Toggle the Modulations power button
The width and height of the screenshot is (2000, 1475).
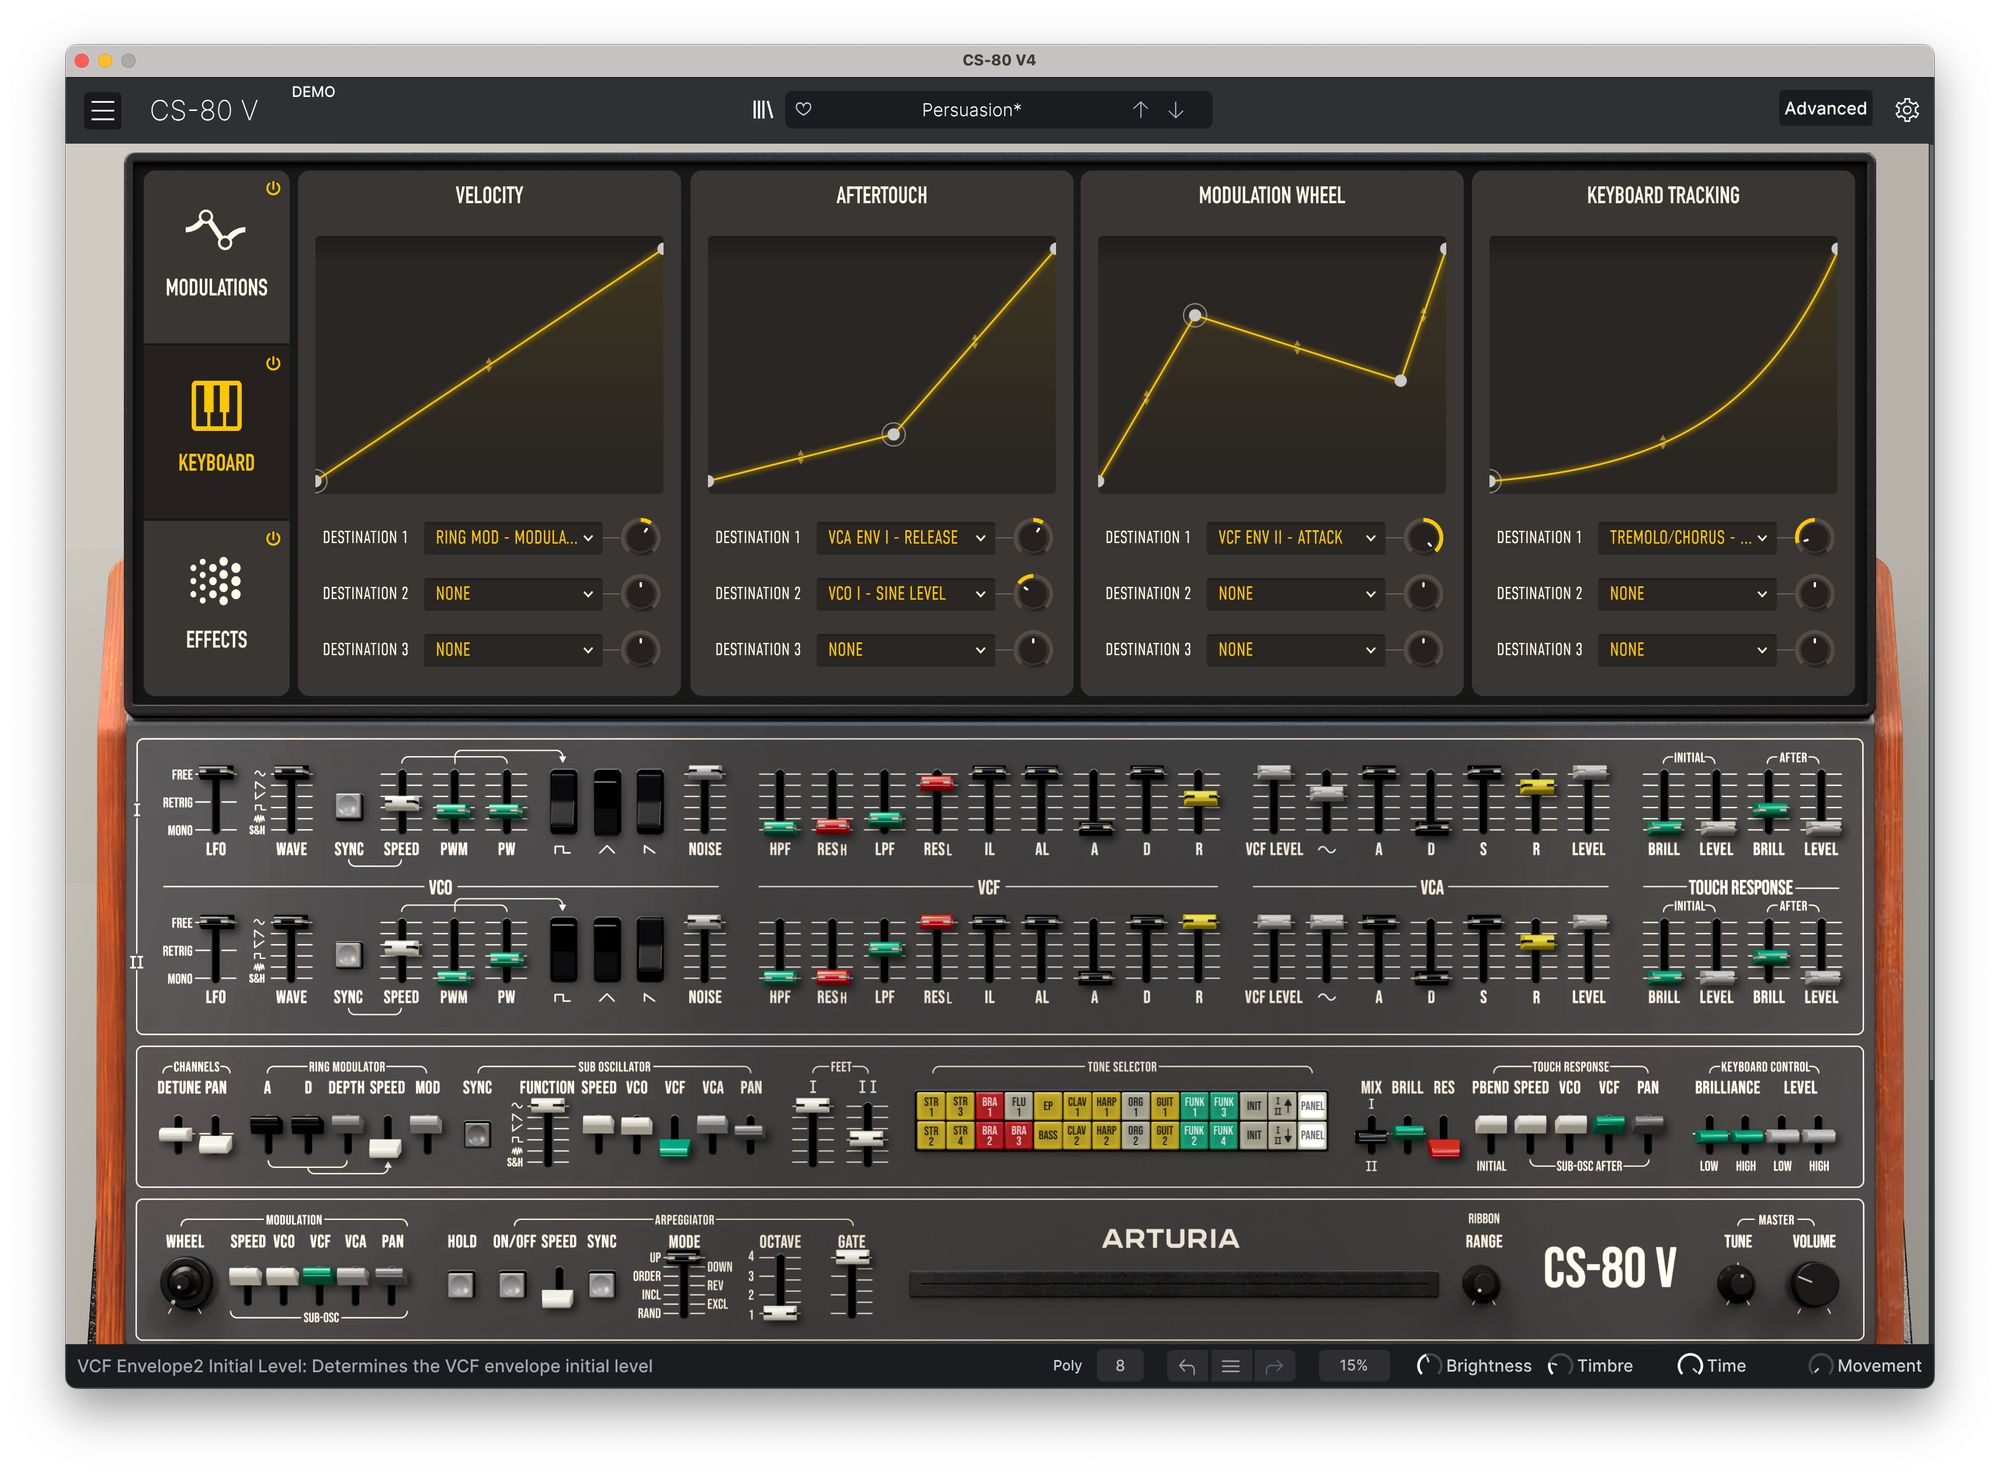pos(273,189)
